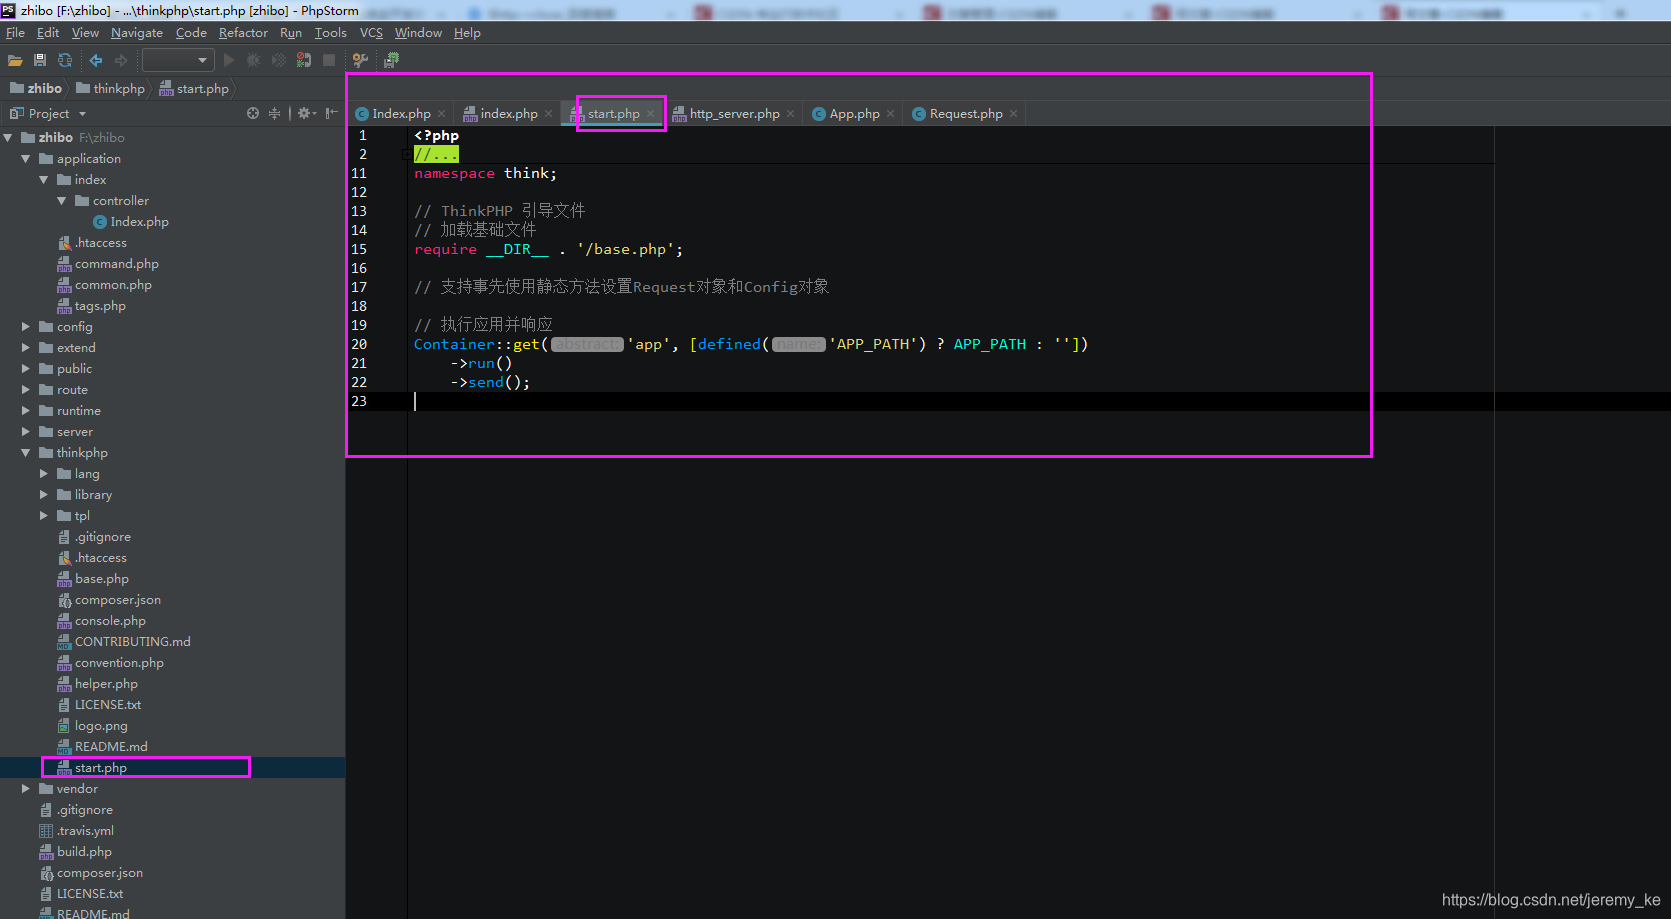This screenshot has width=1671, height=919.
Task: Expand the config folder
Action: (26, 327)
